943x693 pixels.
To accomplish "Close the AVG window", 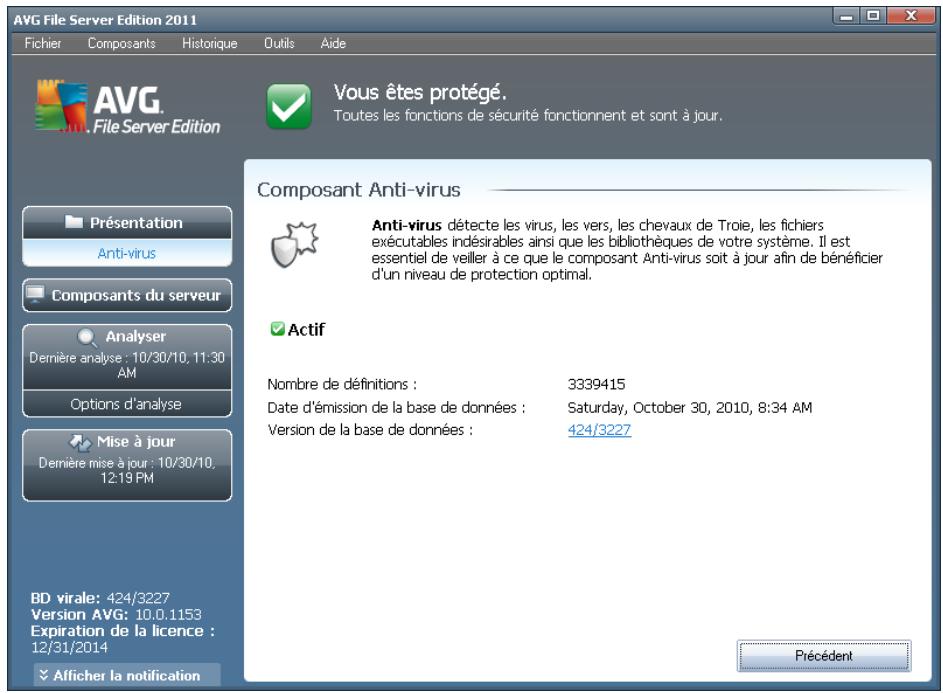I will [911, 16].
